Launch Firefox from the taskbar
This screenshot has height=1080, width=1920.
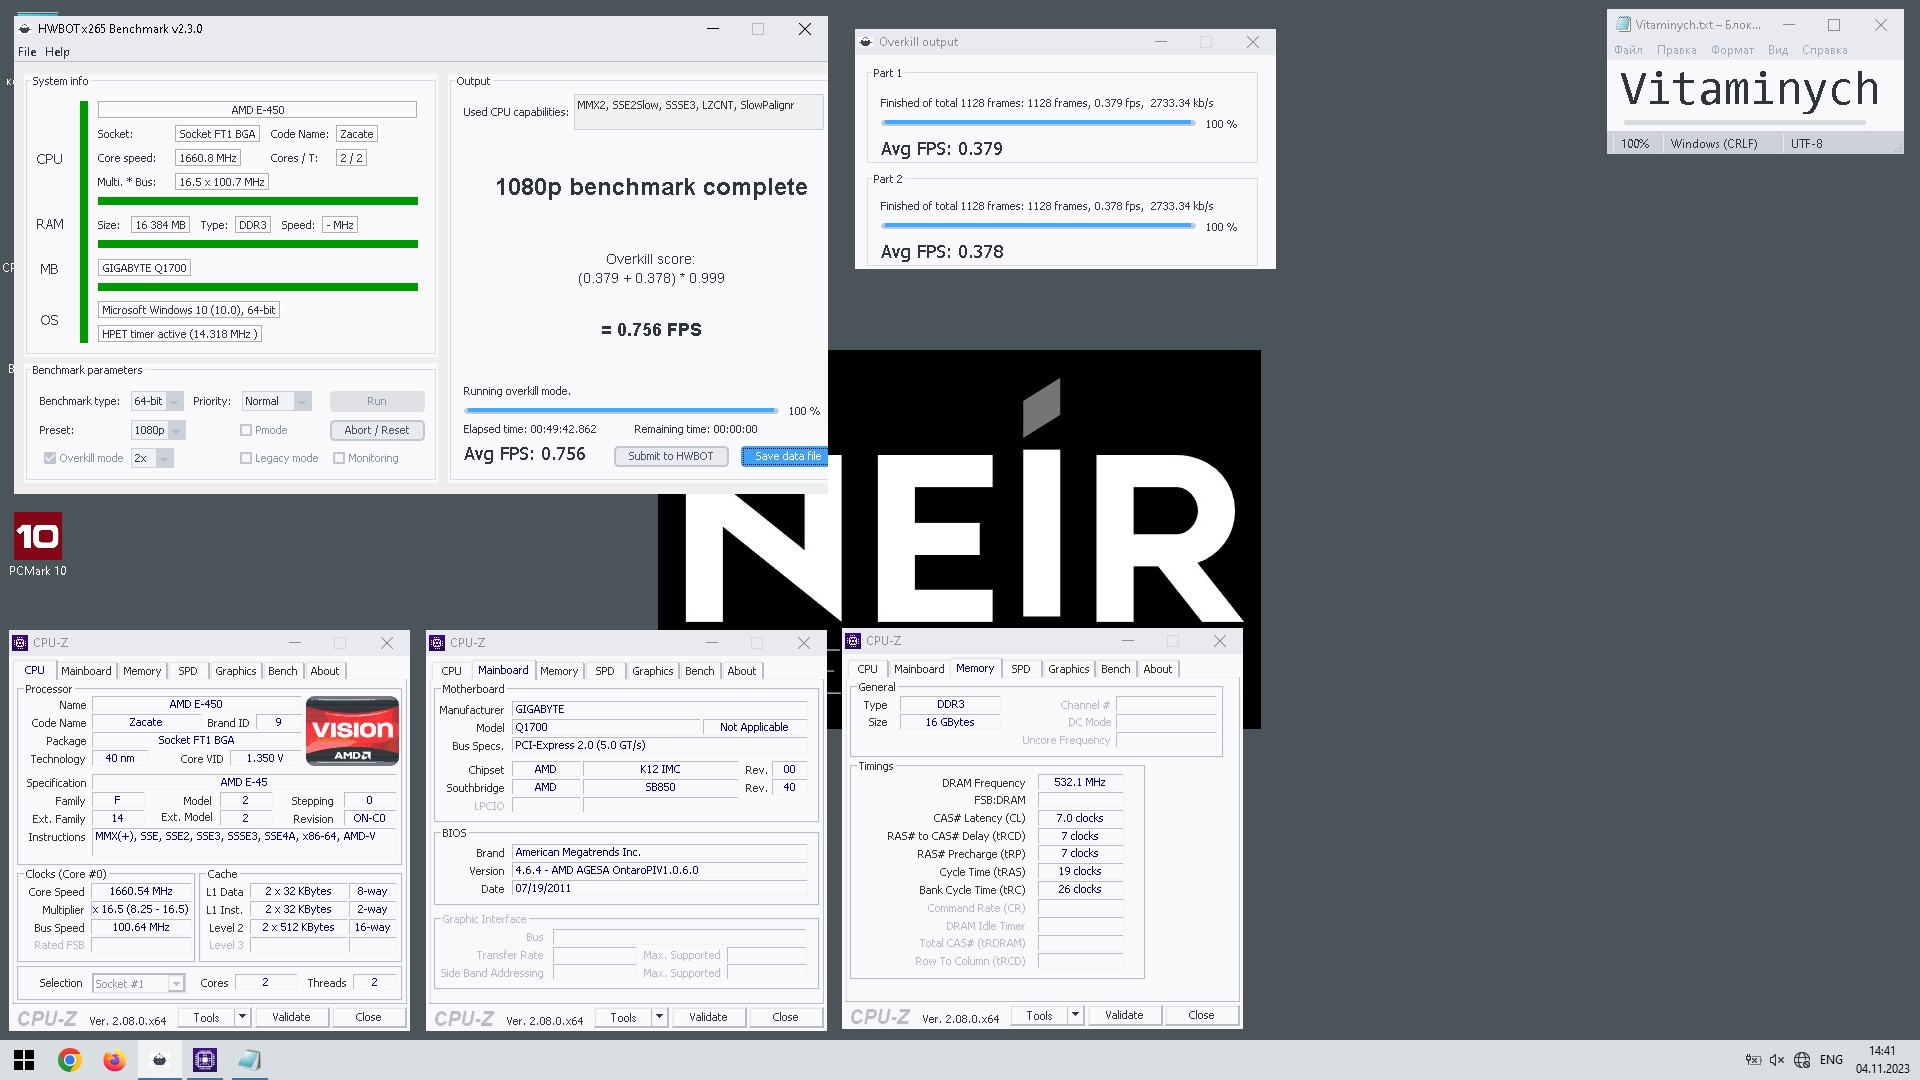(x=114, y=1060)
